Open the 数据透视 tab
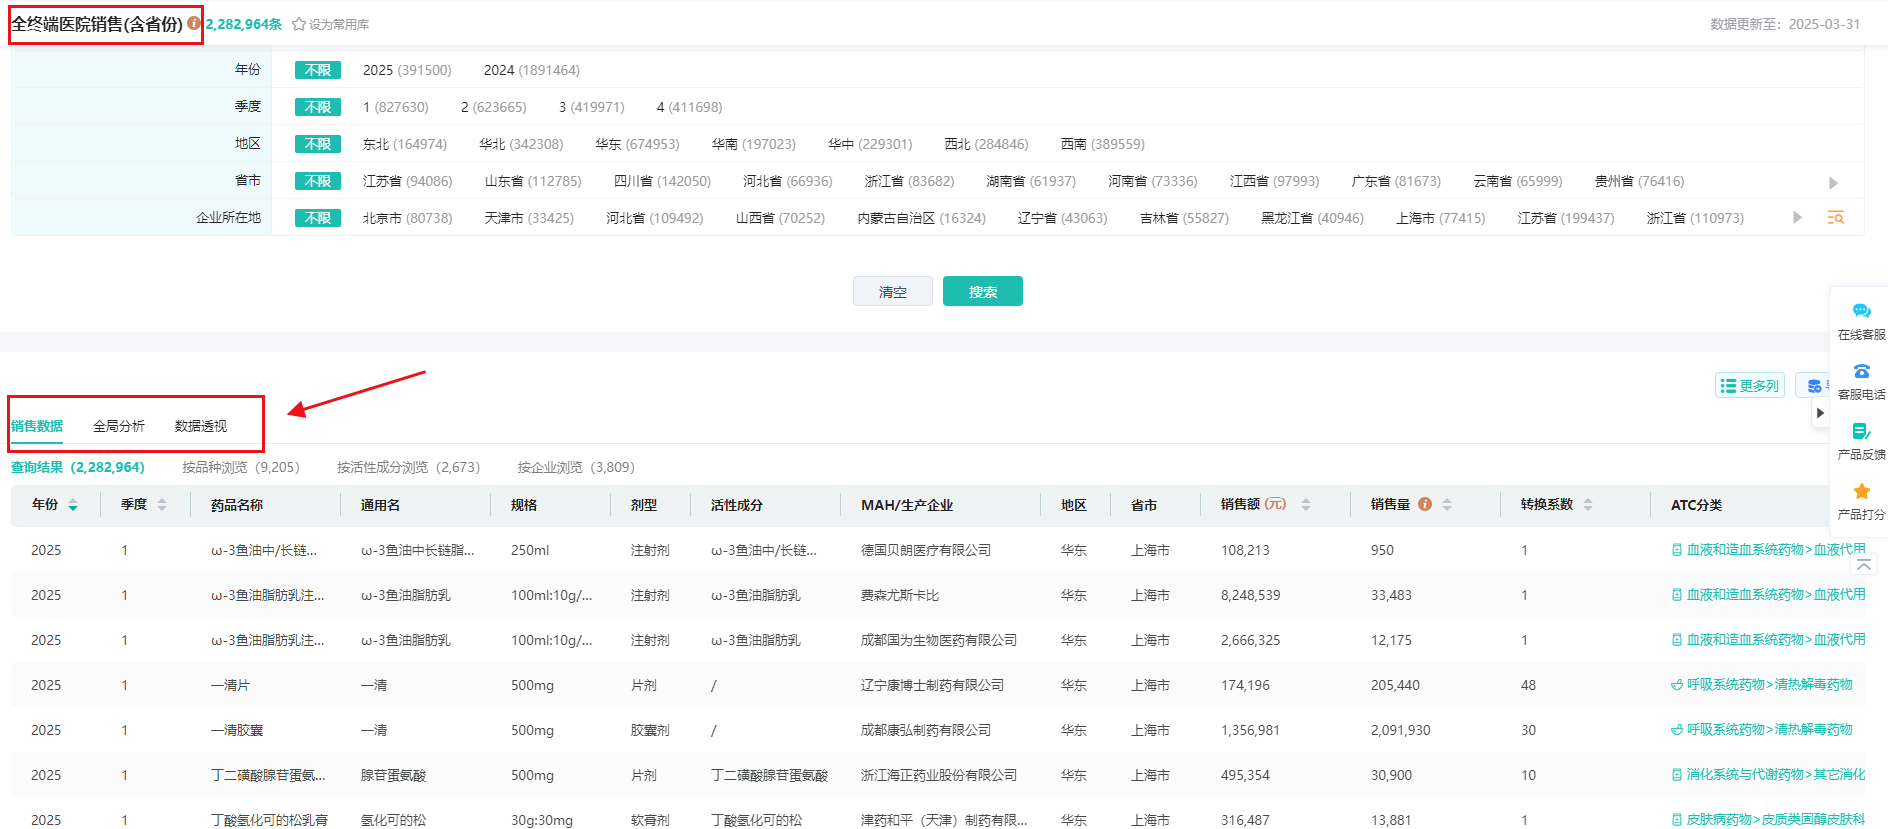Viewport: 1888px width, 829px height. coord(201,426)
